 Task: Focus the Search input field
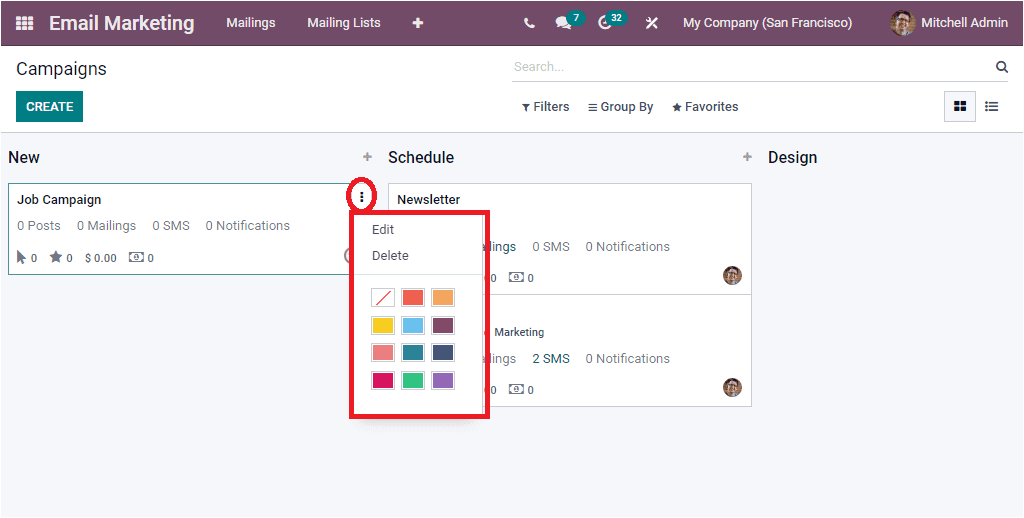(750, 67)
